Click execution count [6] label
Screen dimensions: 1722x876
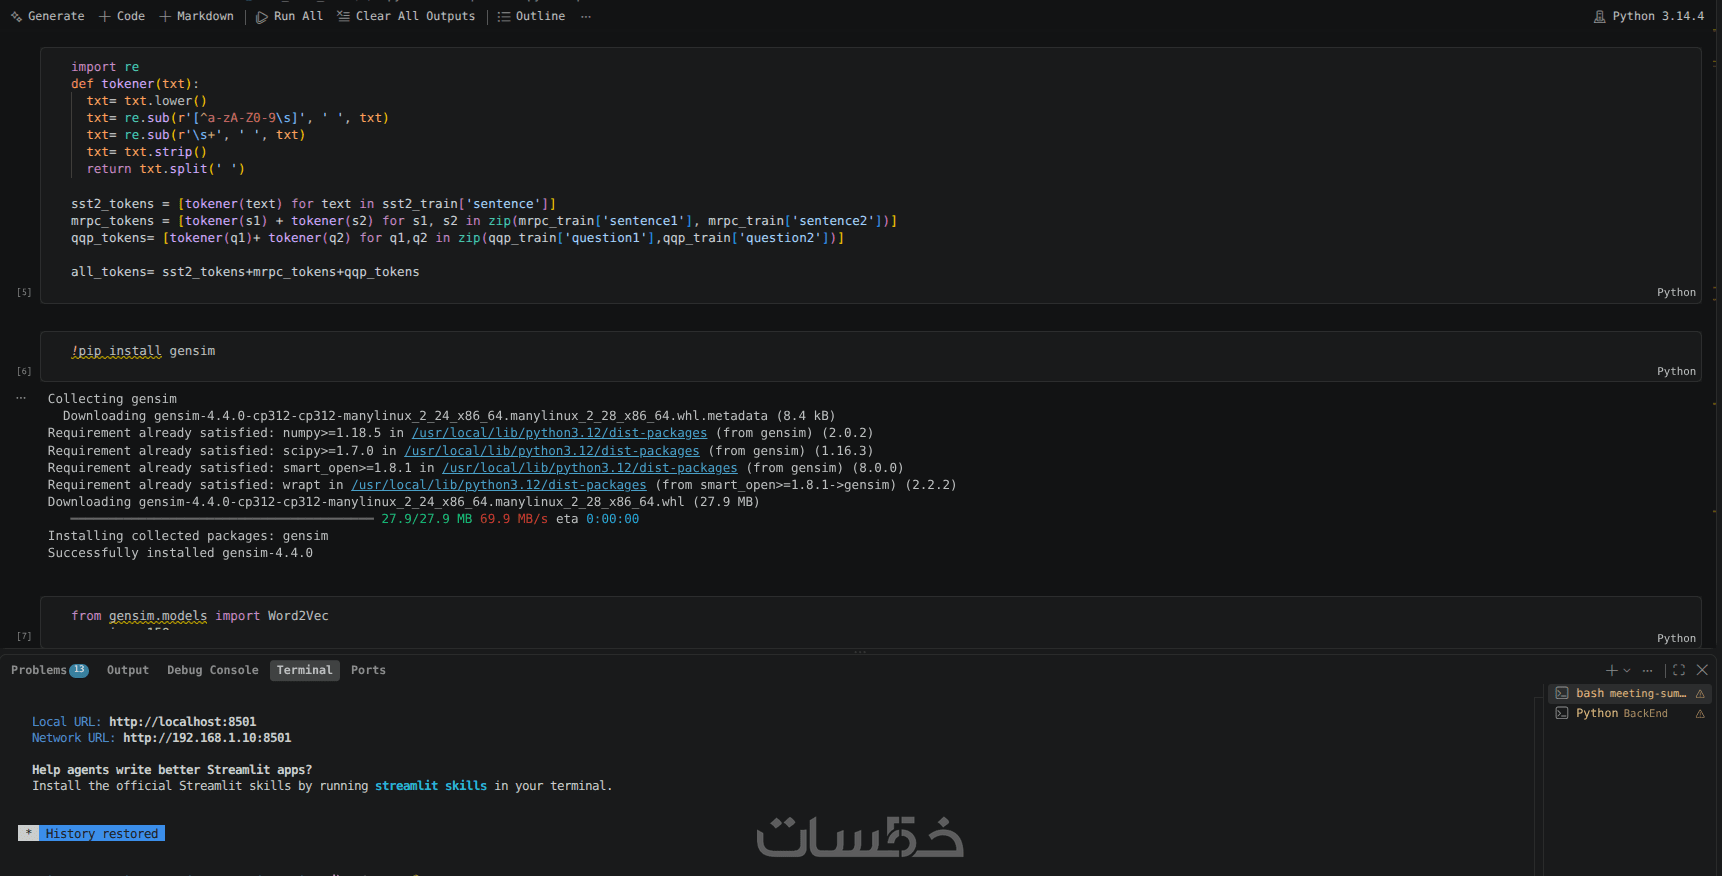pos(24,372)
